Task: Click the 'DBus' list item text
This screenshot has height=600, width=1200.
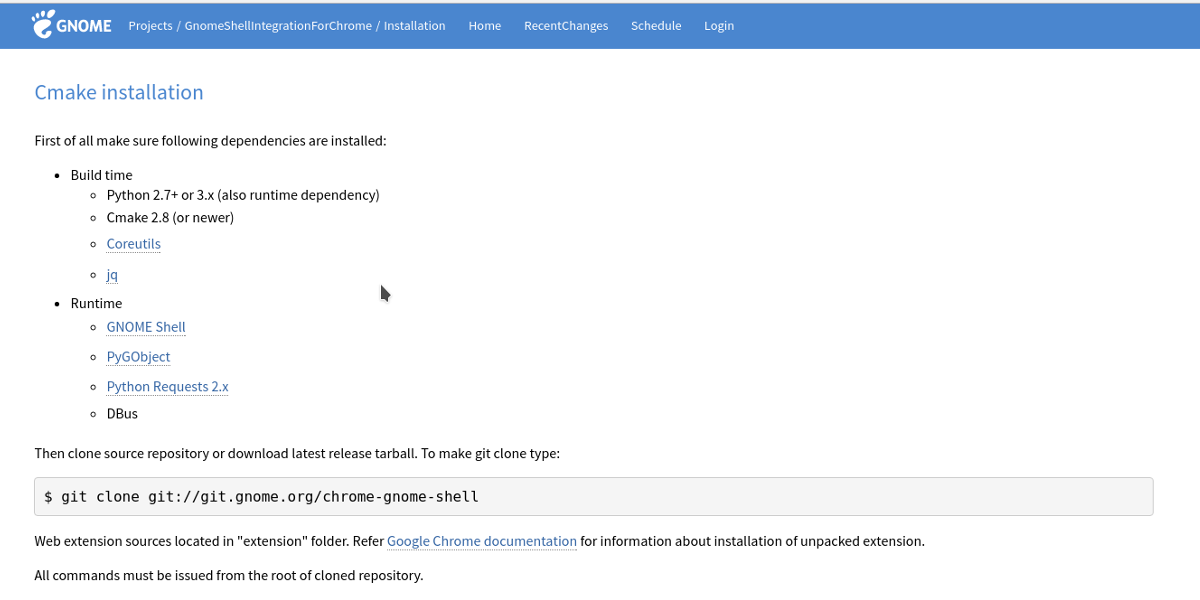Action: [122, 413]
